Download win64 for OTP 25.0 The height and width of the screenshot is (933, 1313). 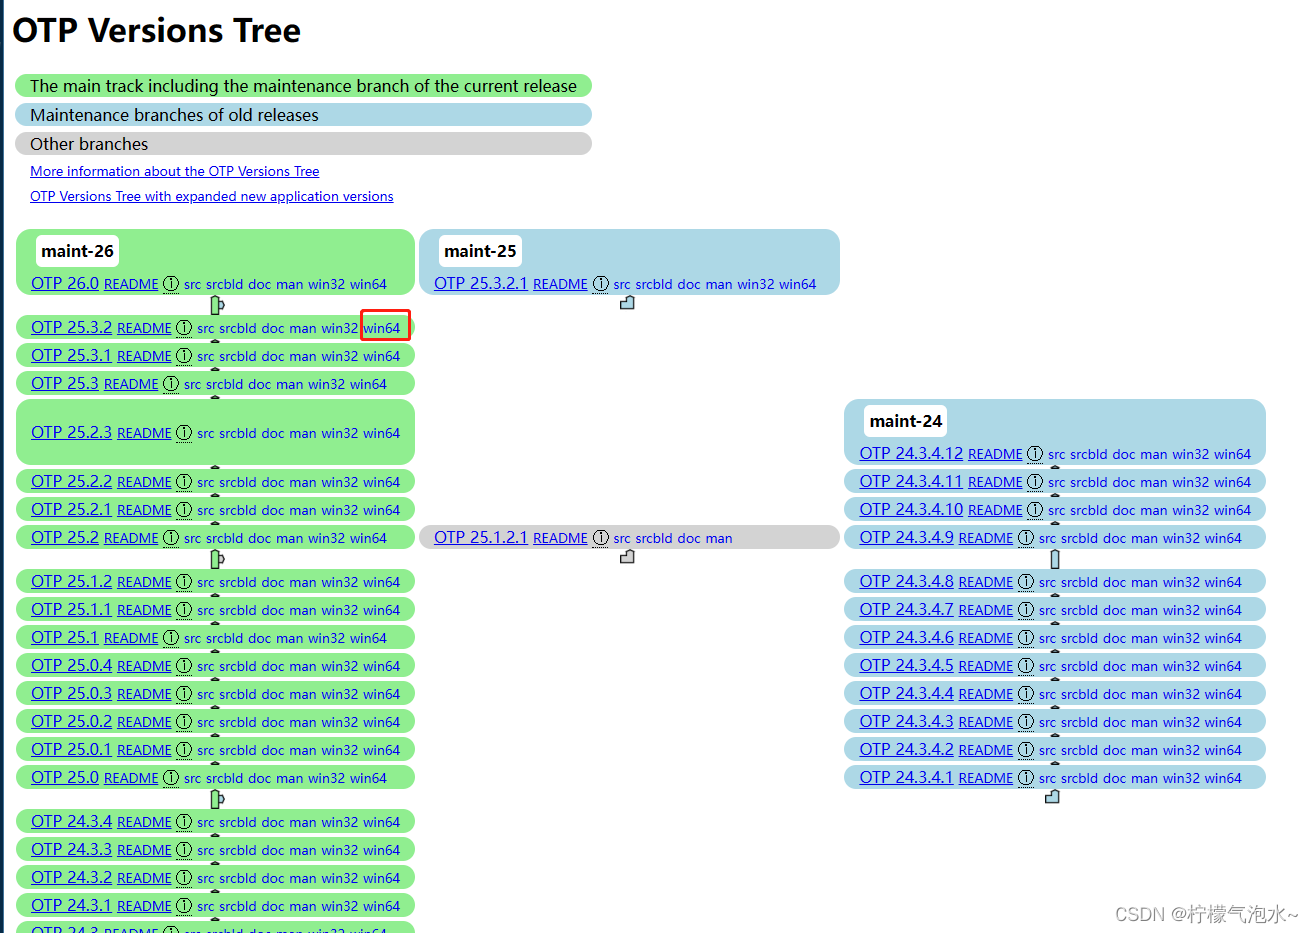368,778
